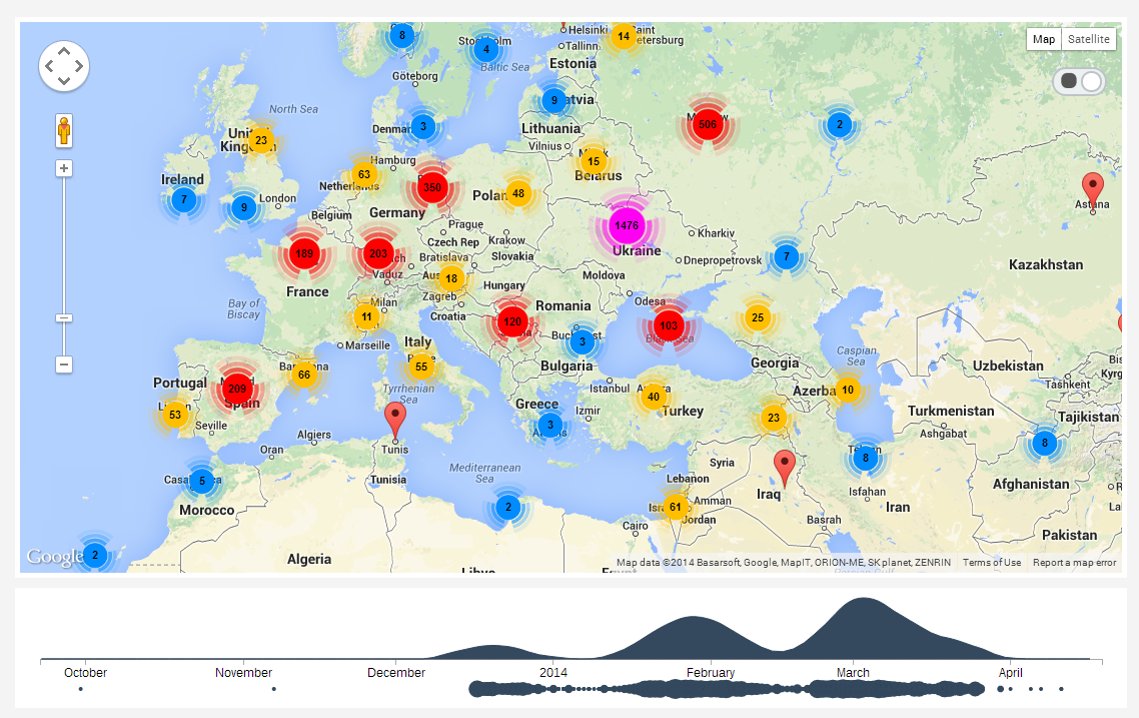Click the yellow 53 cluster in Portugal

pos(175,415)
